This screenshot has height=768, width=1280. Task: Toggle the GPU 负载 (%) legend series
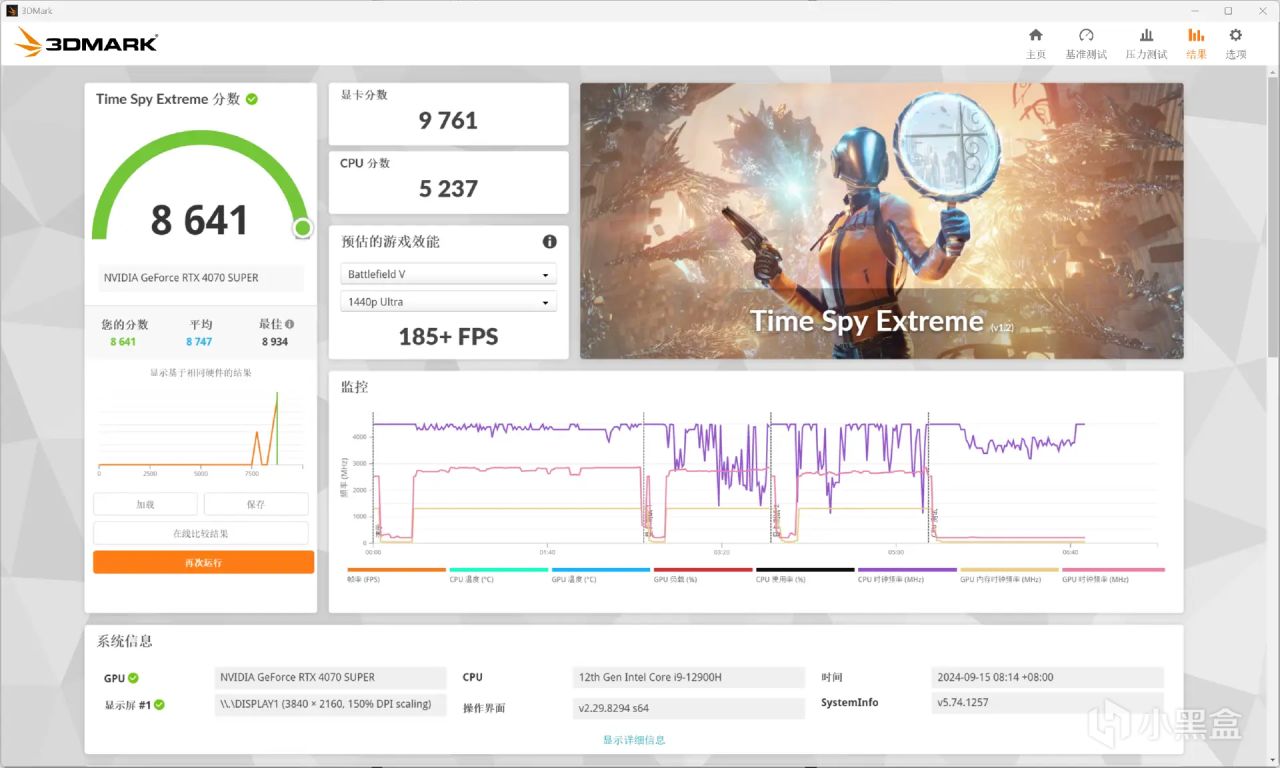click(x=702, y=574)
